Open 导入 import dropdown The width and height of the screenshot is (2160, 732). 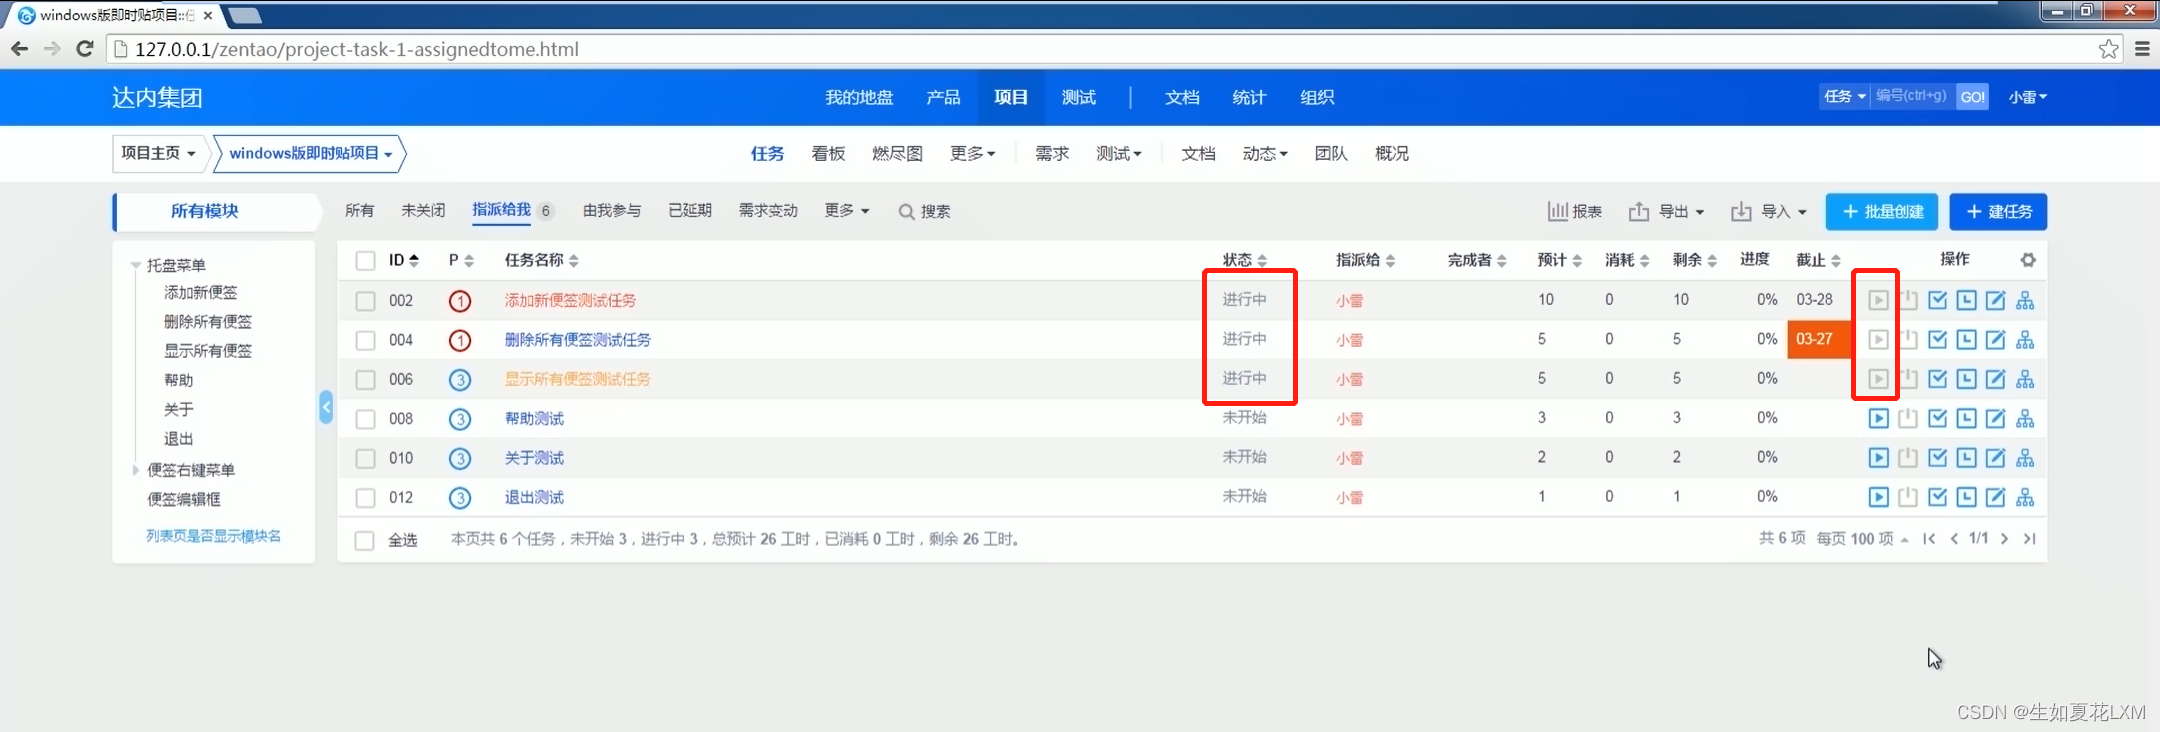(x=1768, y=211)
